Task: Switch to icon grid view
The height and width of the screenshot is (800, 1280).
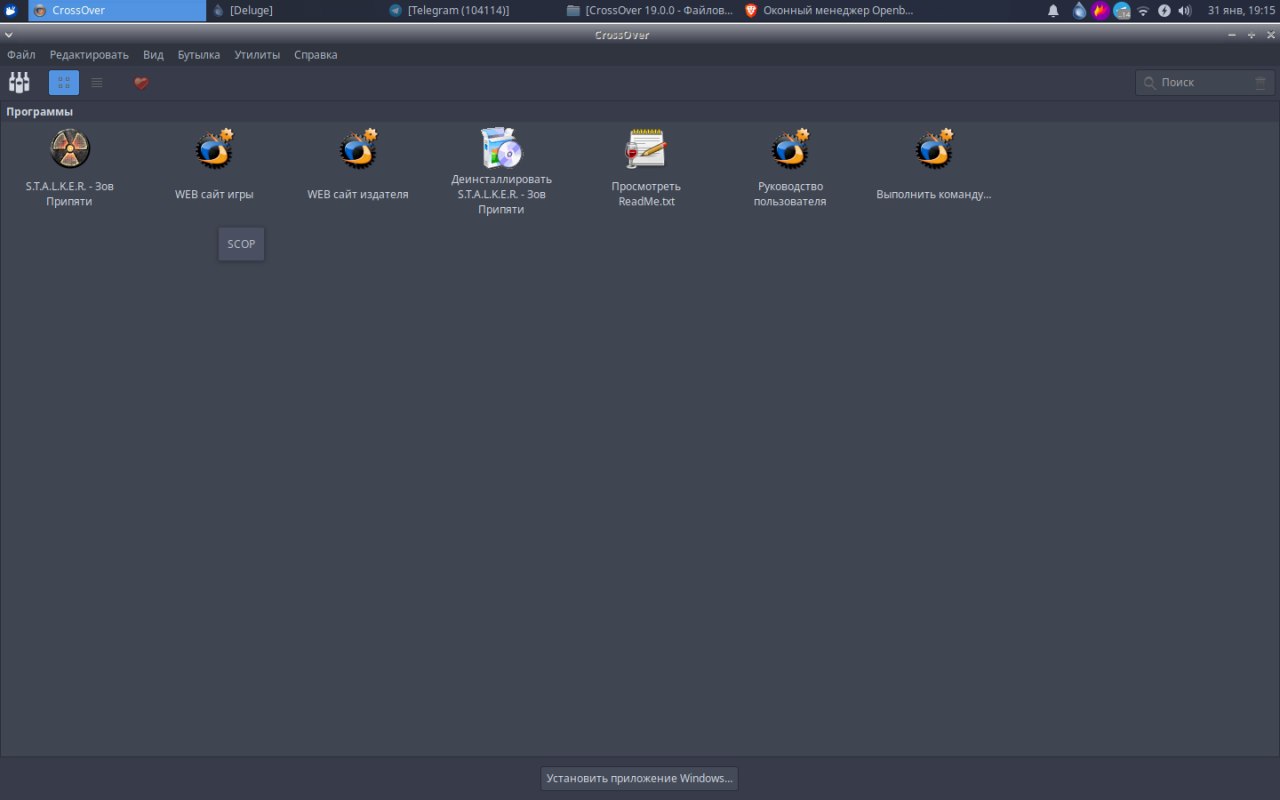Action: 64,83
